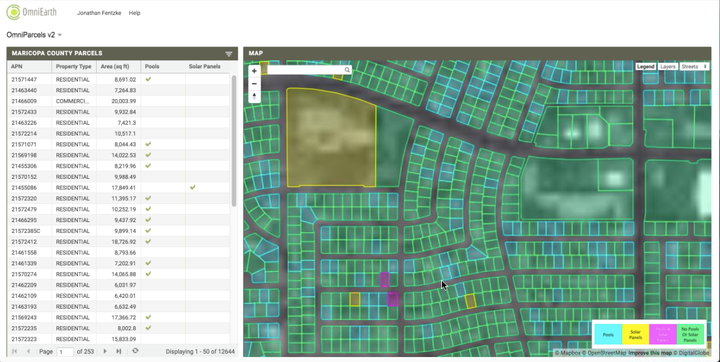Open the parcels table filter icon
The width and height of the screenshot is (720, 362).
pyautogui.click(x=229, y=54)
